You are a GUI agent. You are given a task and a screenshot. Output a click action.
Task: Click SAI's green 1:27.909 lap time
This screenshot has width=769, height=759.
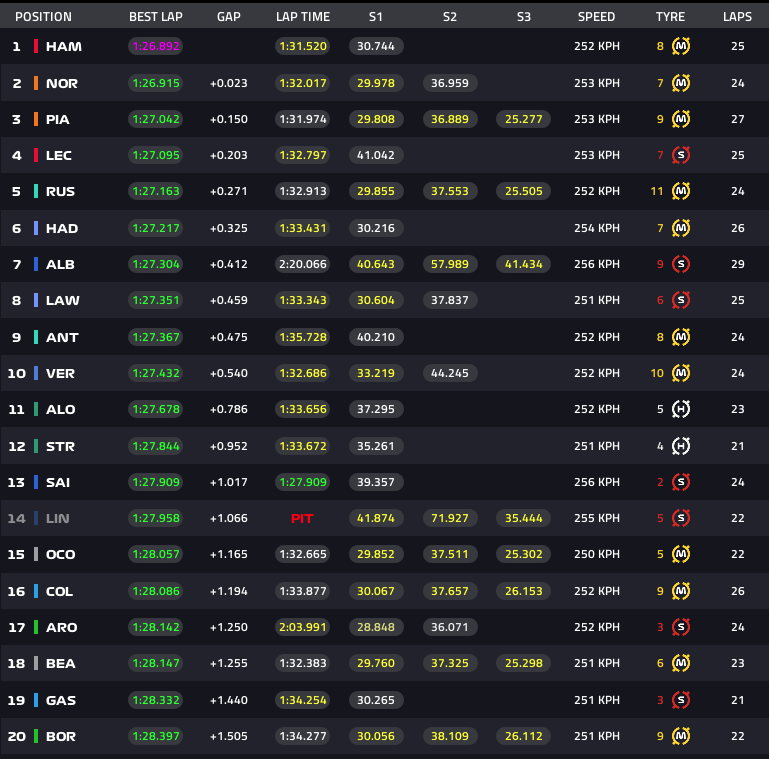(x=303, y=482)
